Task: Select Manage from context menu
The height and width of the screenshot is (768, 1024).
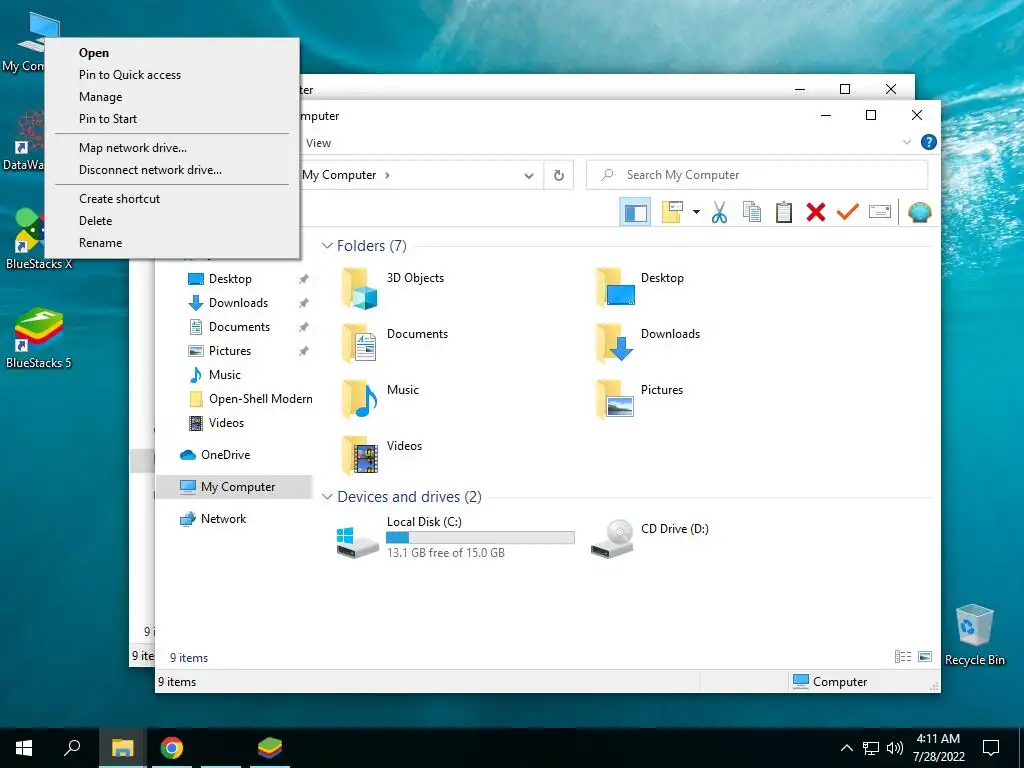Action: [172, 97]
